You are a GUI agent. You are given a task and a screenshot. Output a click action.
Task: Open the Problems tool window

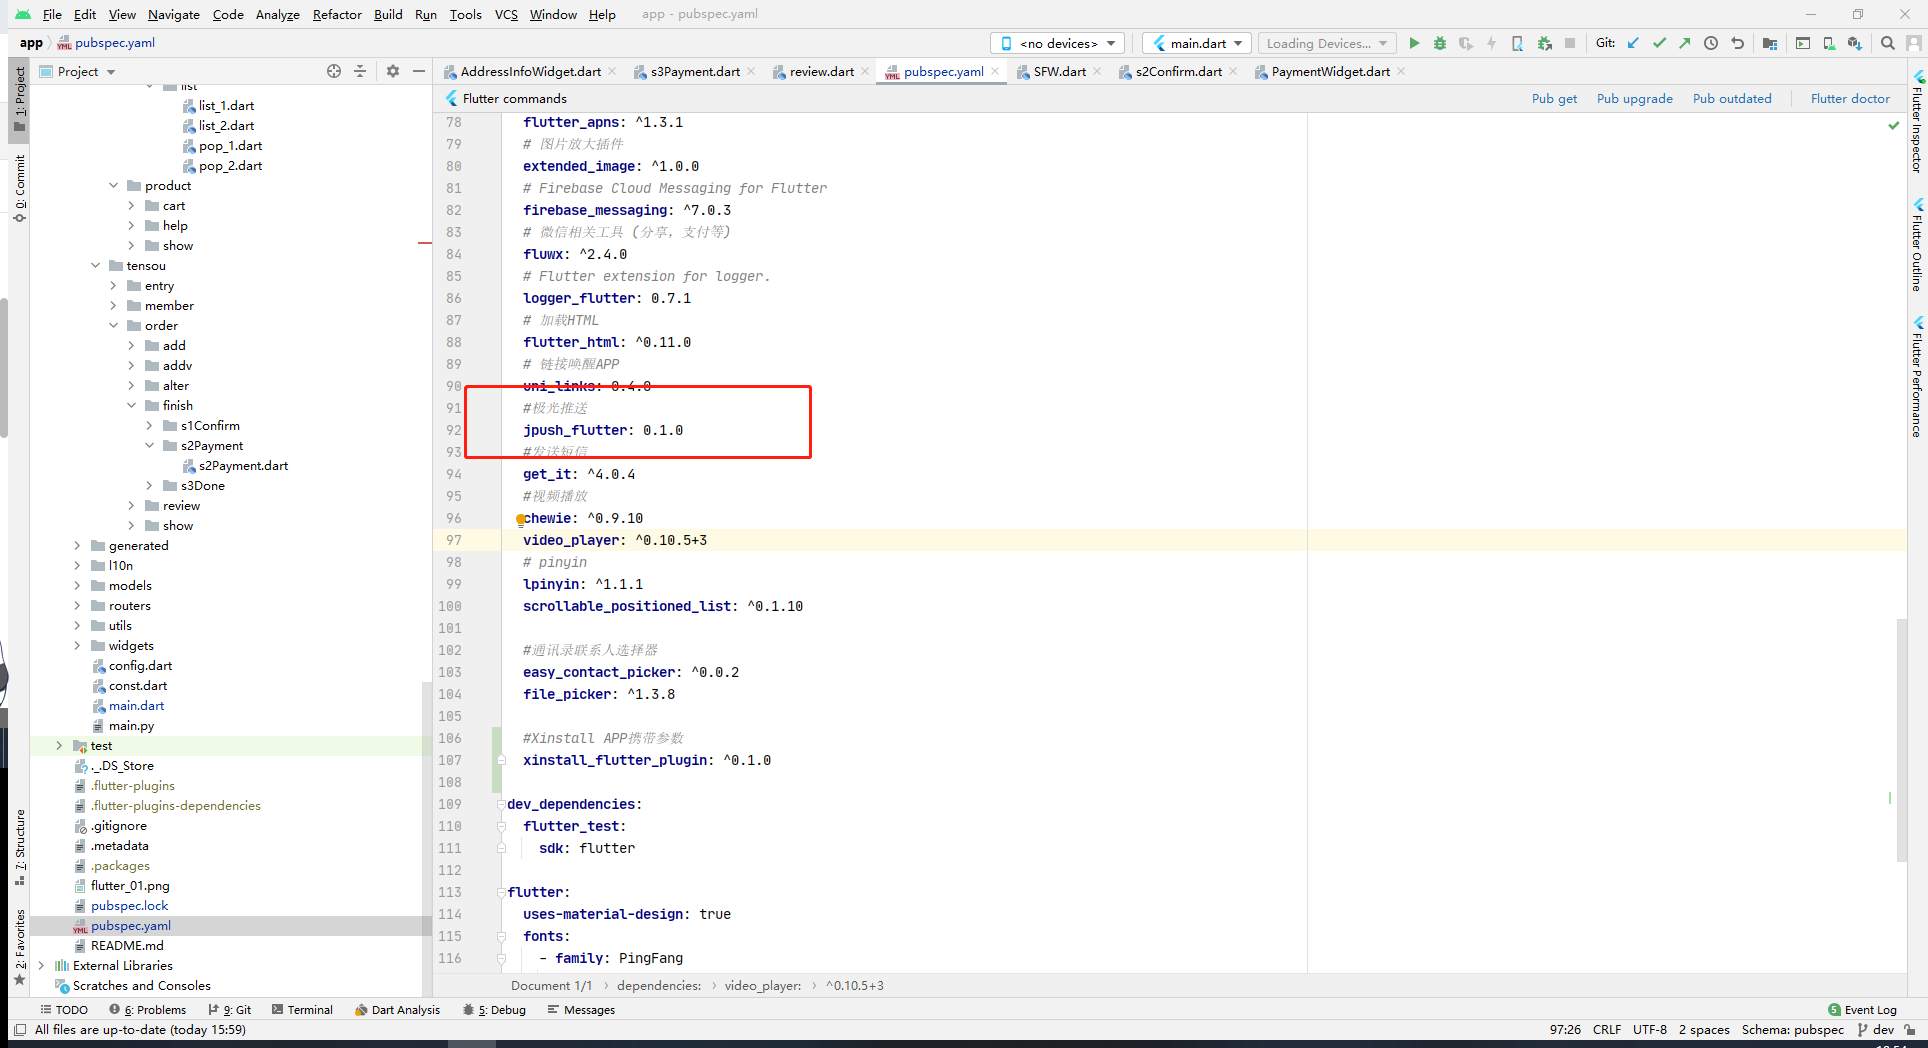coord(148,1010)
